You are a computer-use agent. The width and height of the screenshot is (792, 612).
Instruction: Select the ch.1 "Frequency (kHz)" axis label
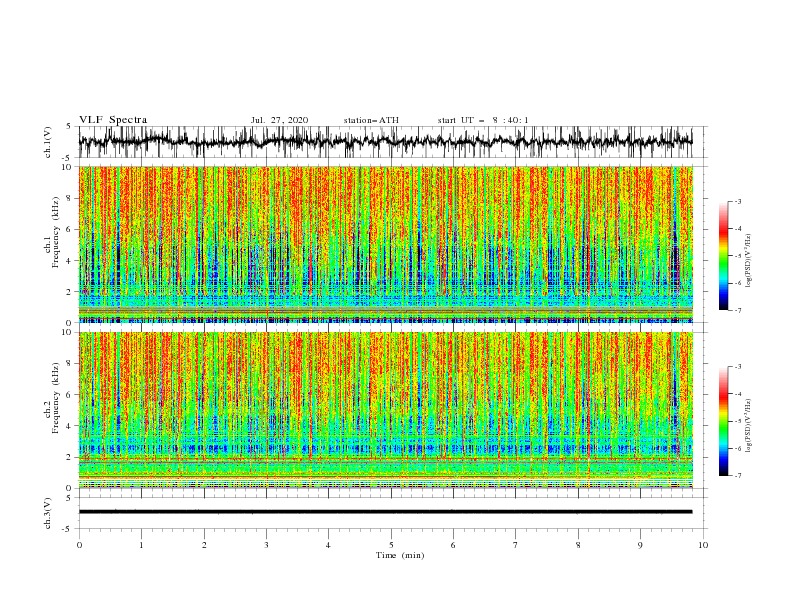click(x=55, y=232)
